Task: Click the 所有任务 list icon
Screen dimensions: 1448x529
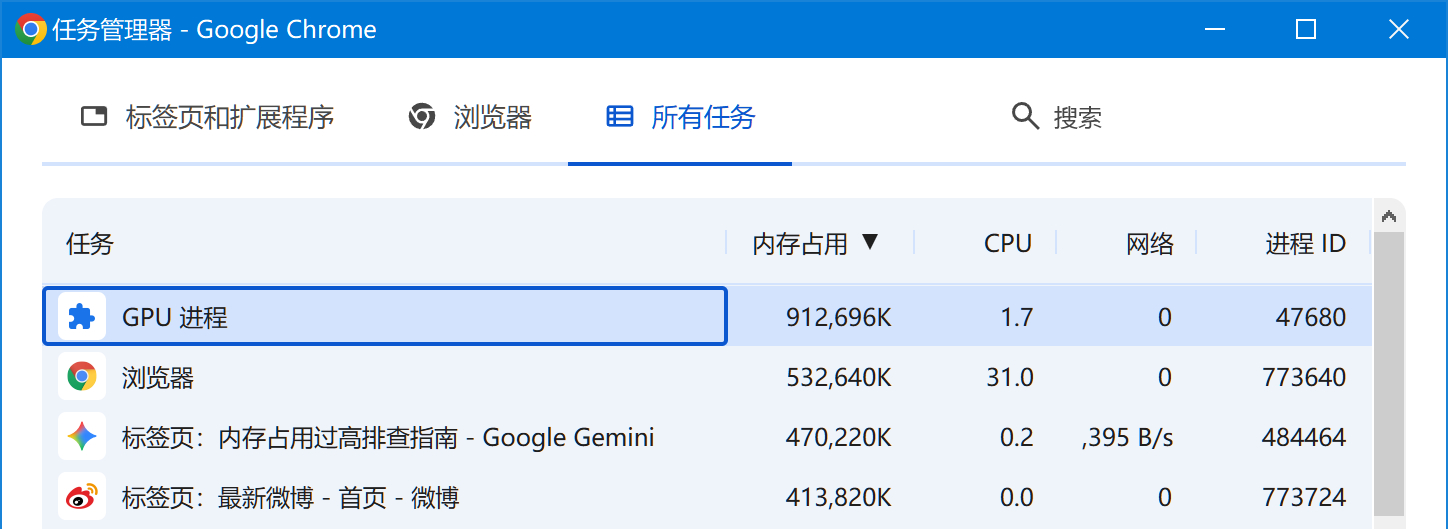Action: [x=620, y=117]
